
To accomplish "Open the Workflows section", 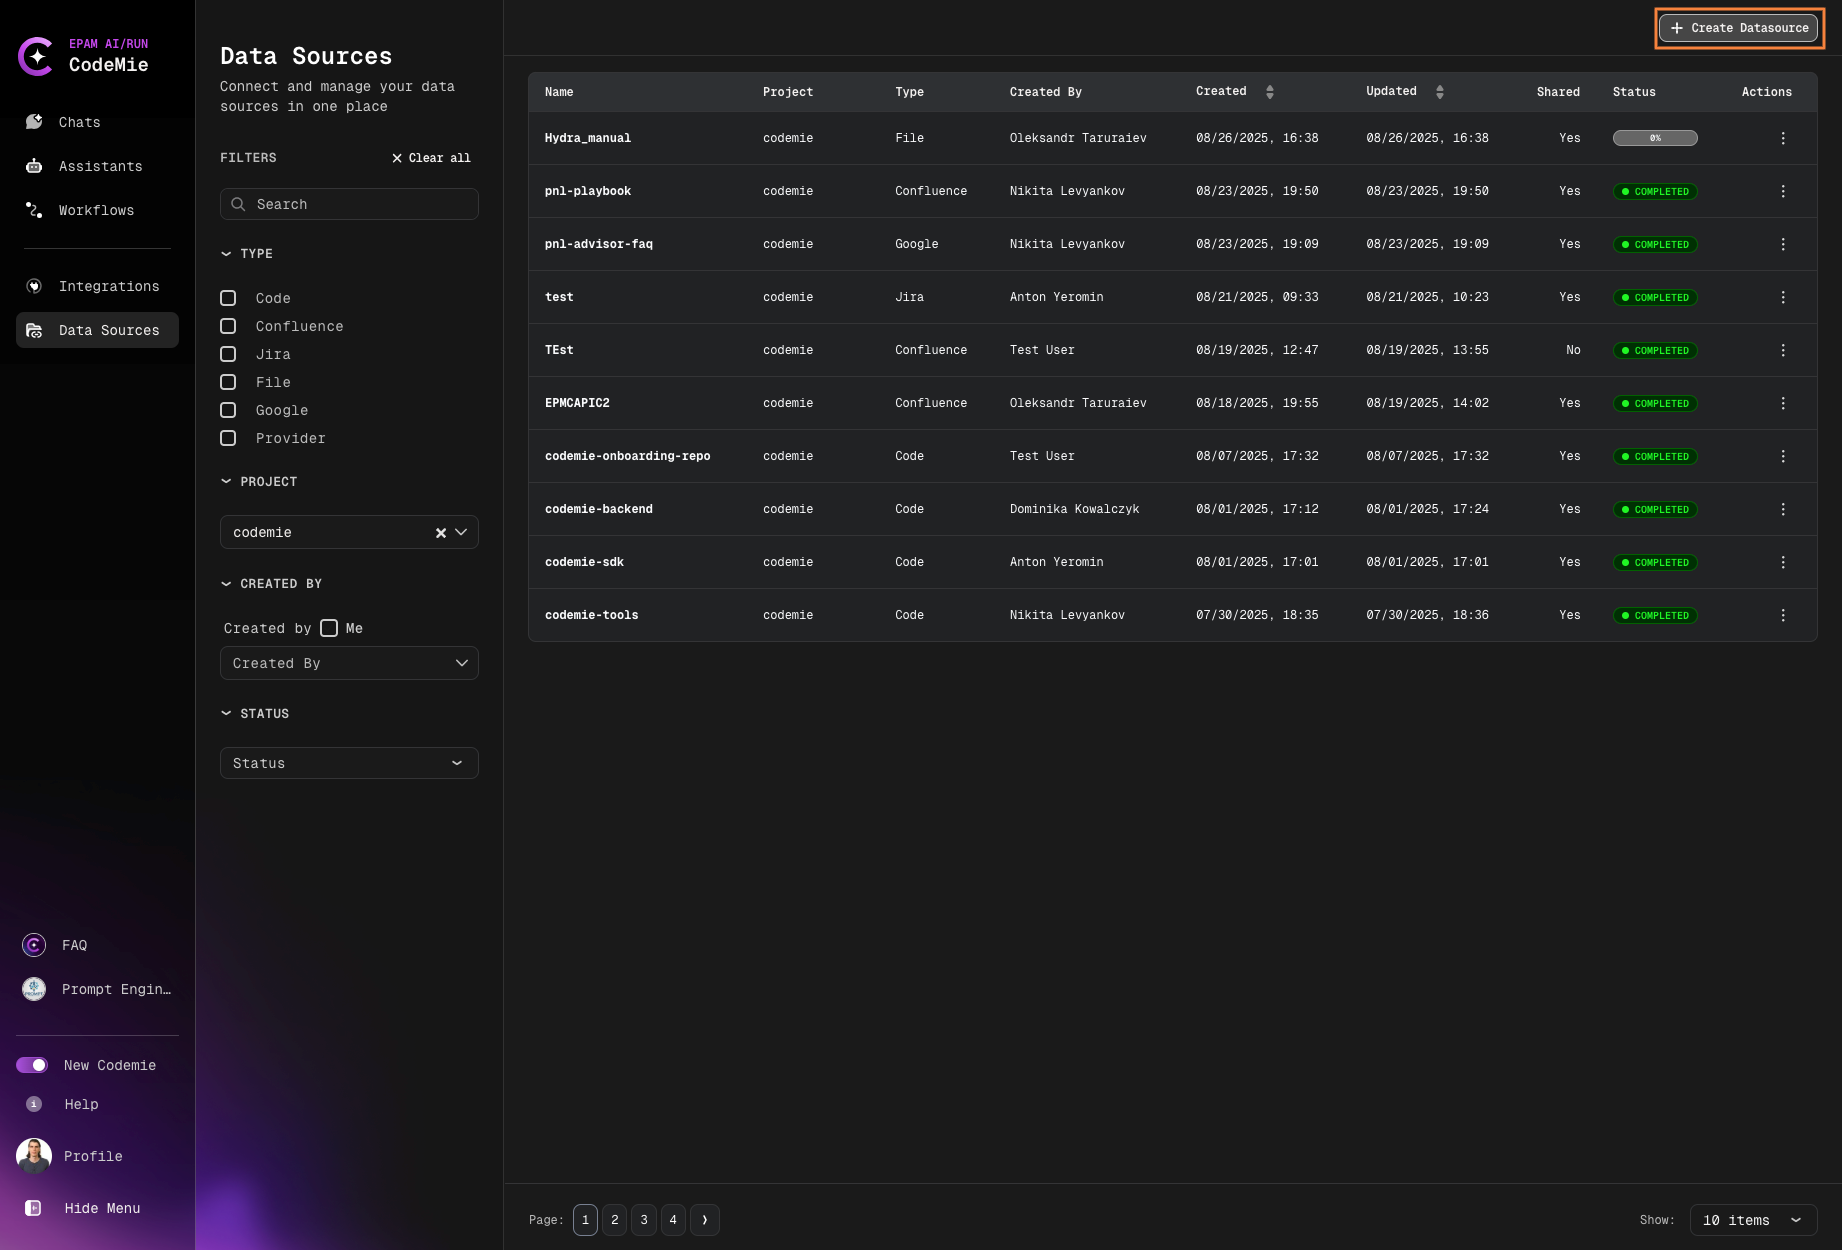I will pos(95,210).
